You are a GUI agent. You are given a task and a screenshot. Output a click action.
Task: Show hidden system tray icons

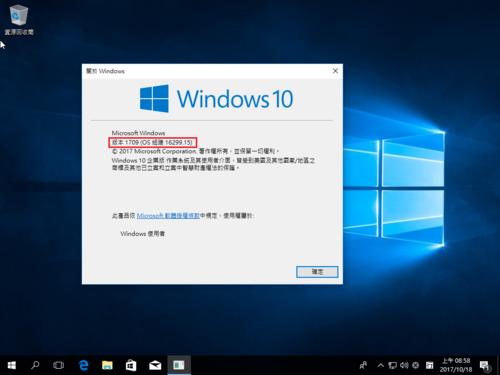381,365
